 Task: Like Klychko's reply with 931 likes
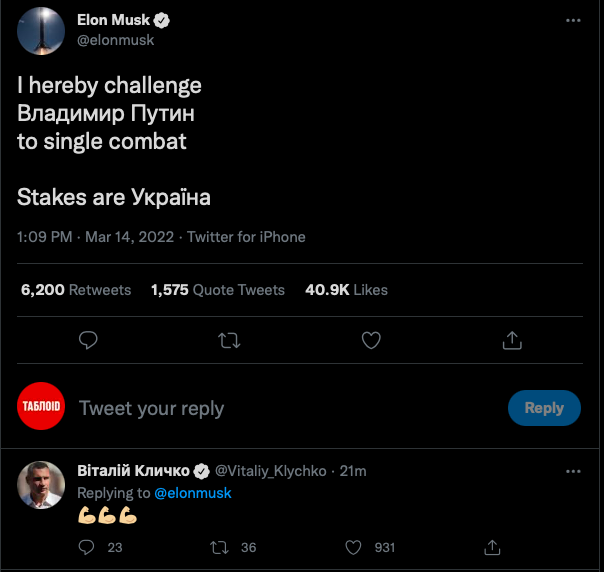coord(353,547)
